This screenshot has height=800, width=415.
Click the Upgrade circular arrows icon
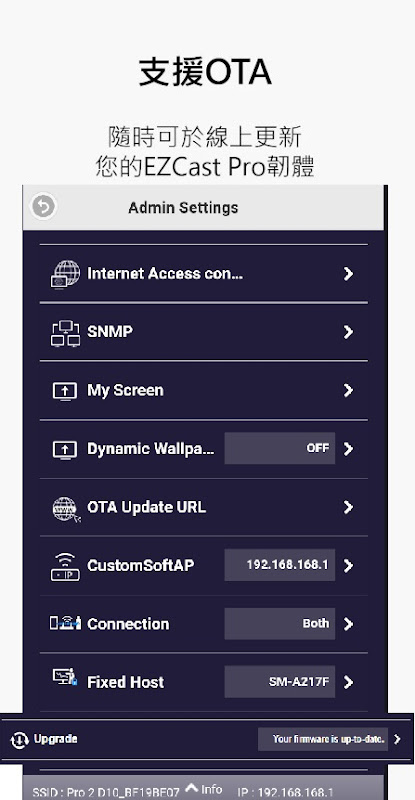[19, 740]
